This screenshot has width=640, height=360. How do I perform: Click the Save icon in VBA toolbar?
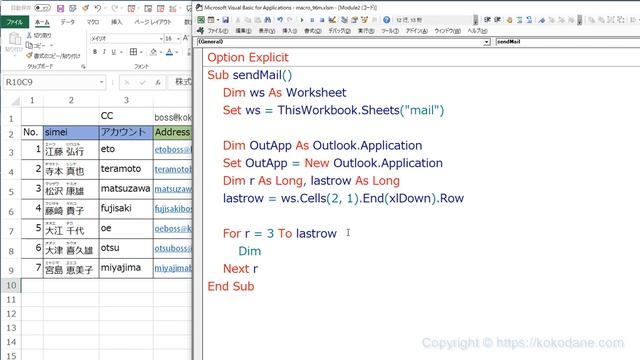click(225, 20)
